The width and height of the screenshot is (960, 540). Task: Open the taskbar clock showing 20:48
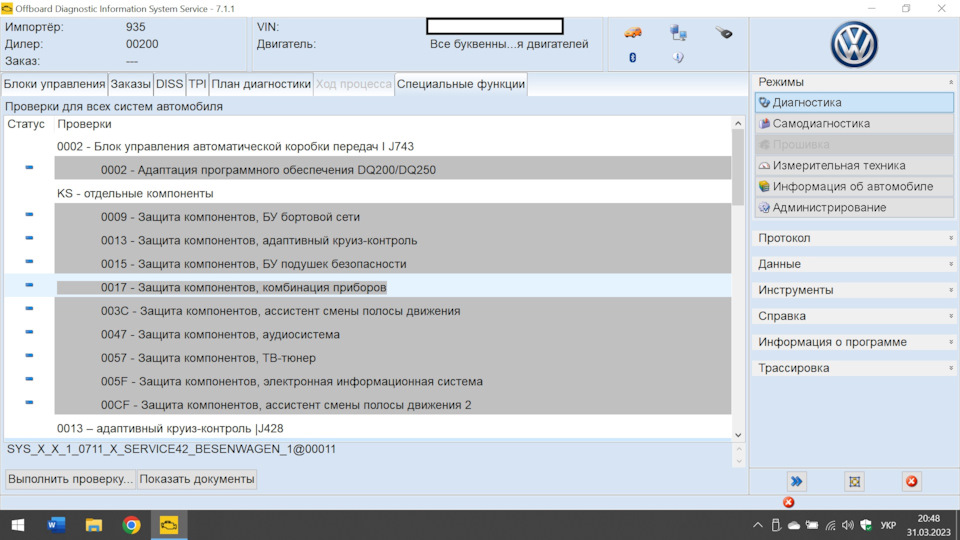pyautogui.click(x=929, y=525)
